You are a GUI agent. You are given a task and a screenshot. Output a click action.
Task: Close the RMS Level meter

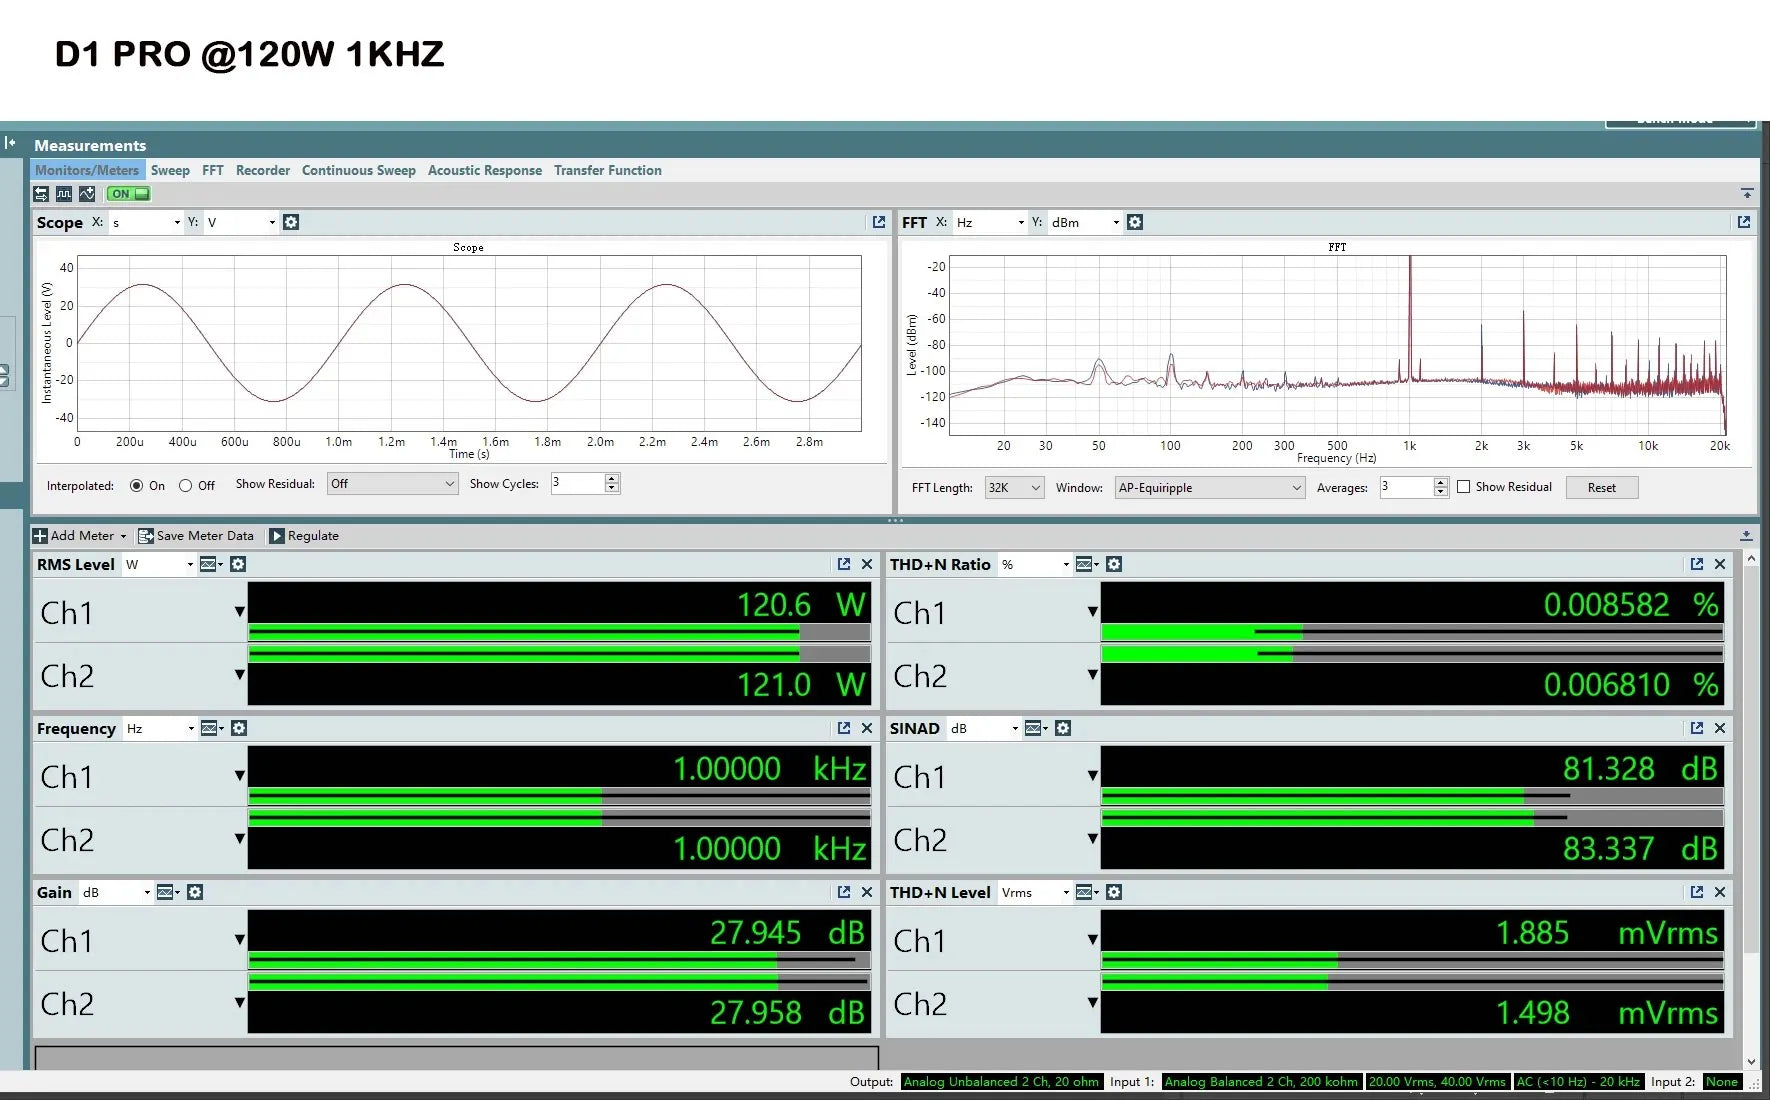(867, 564)
